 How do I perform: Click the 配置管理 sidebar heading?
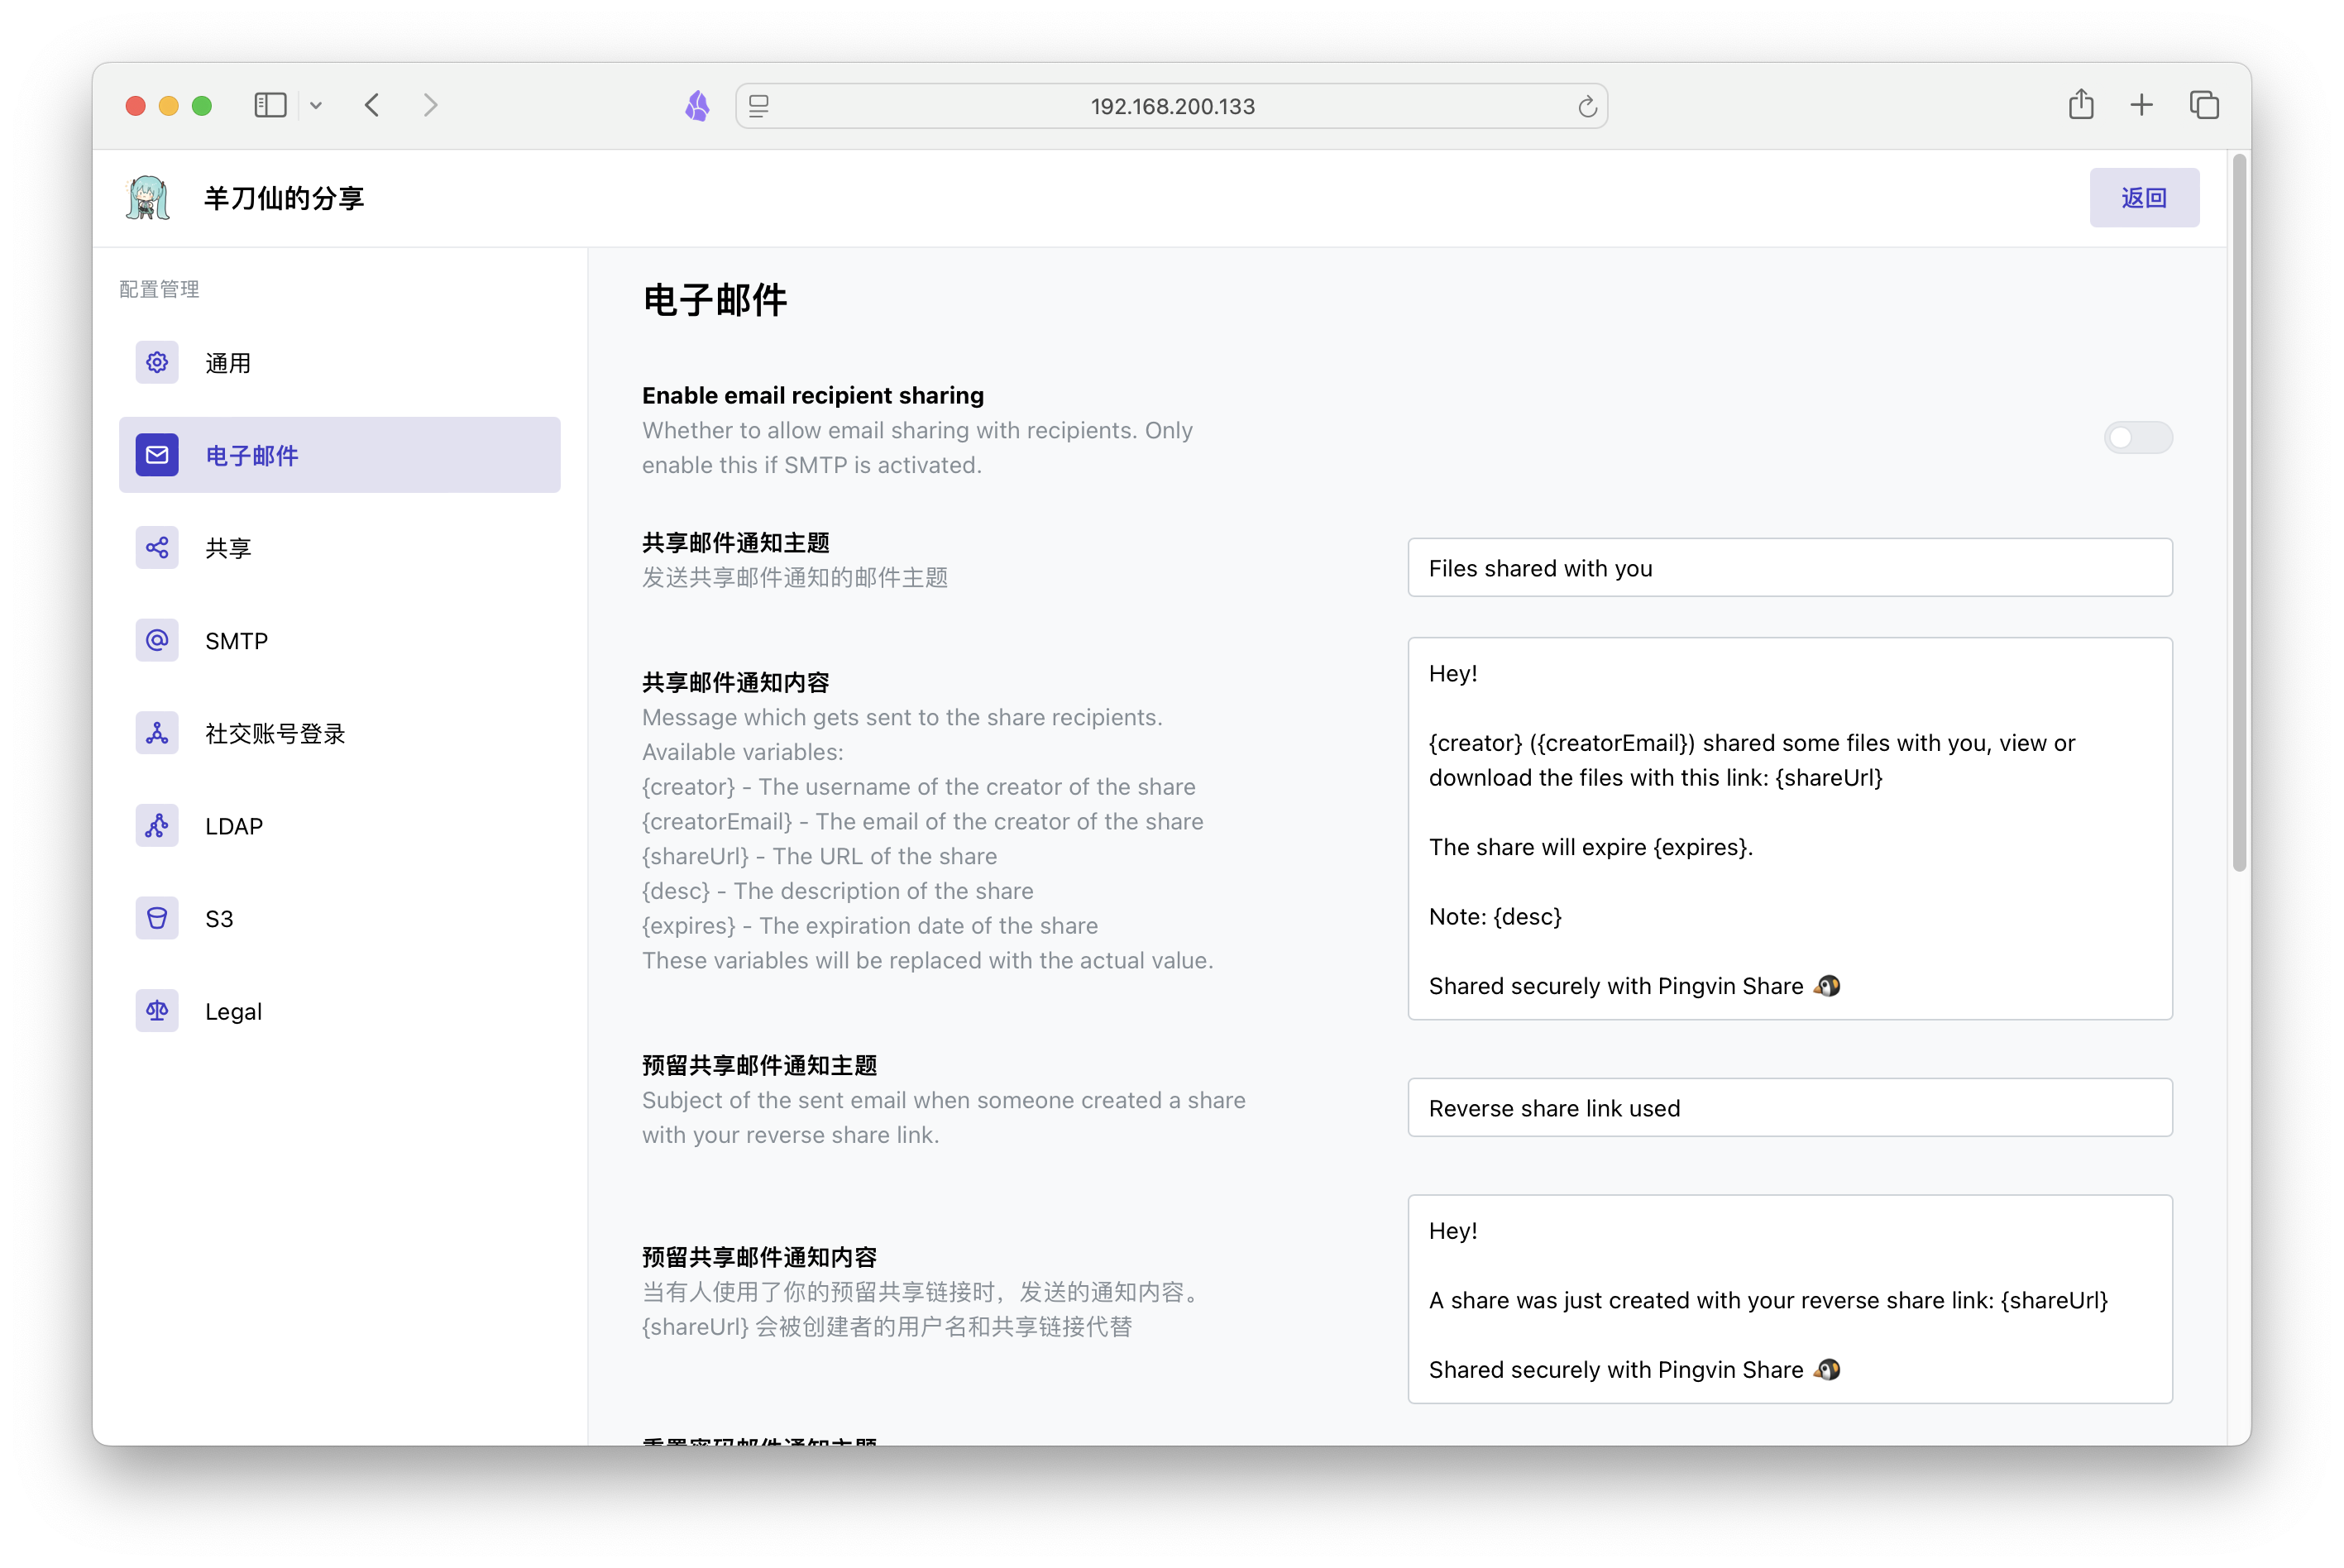[159, 289]
